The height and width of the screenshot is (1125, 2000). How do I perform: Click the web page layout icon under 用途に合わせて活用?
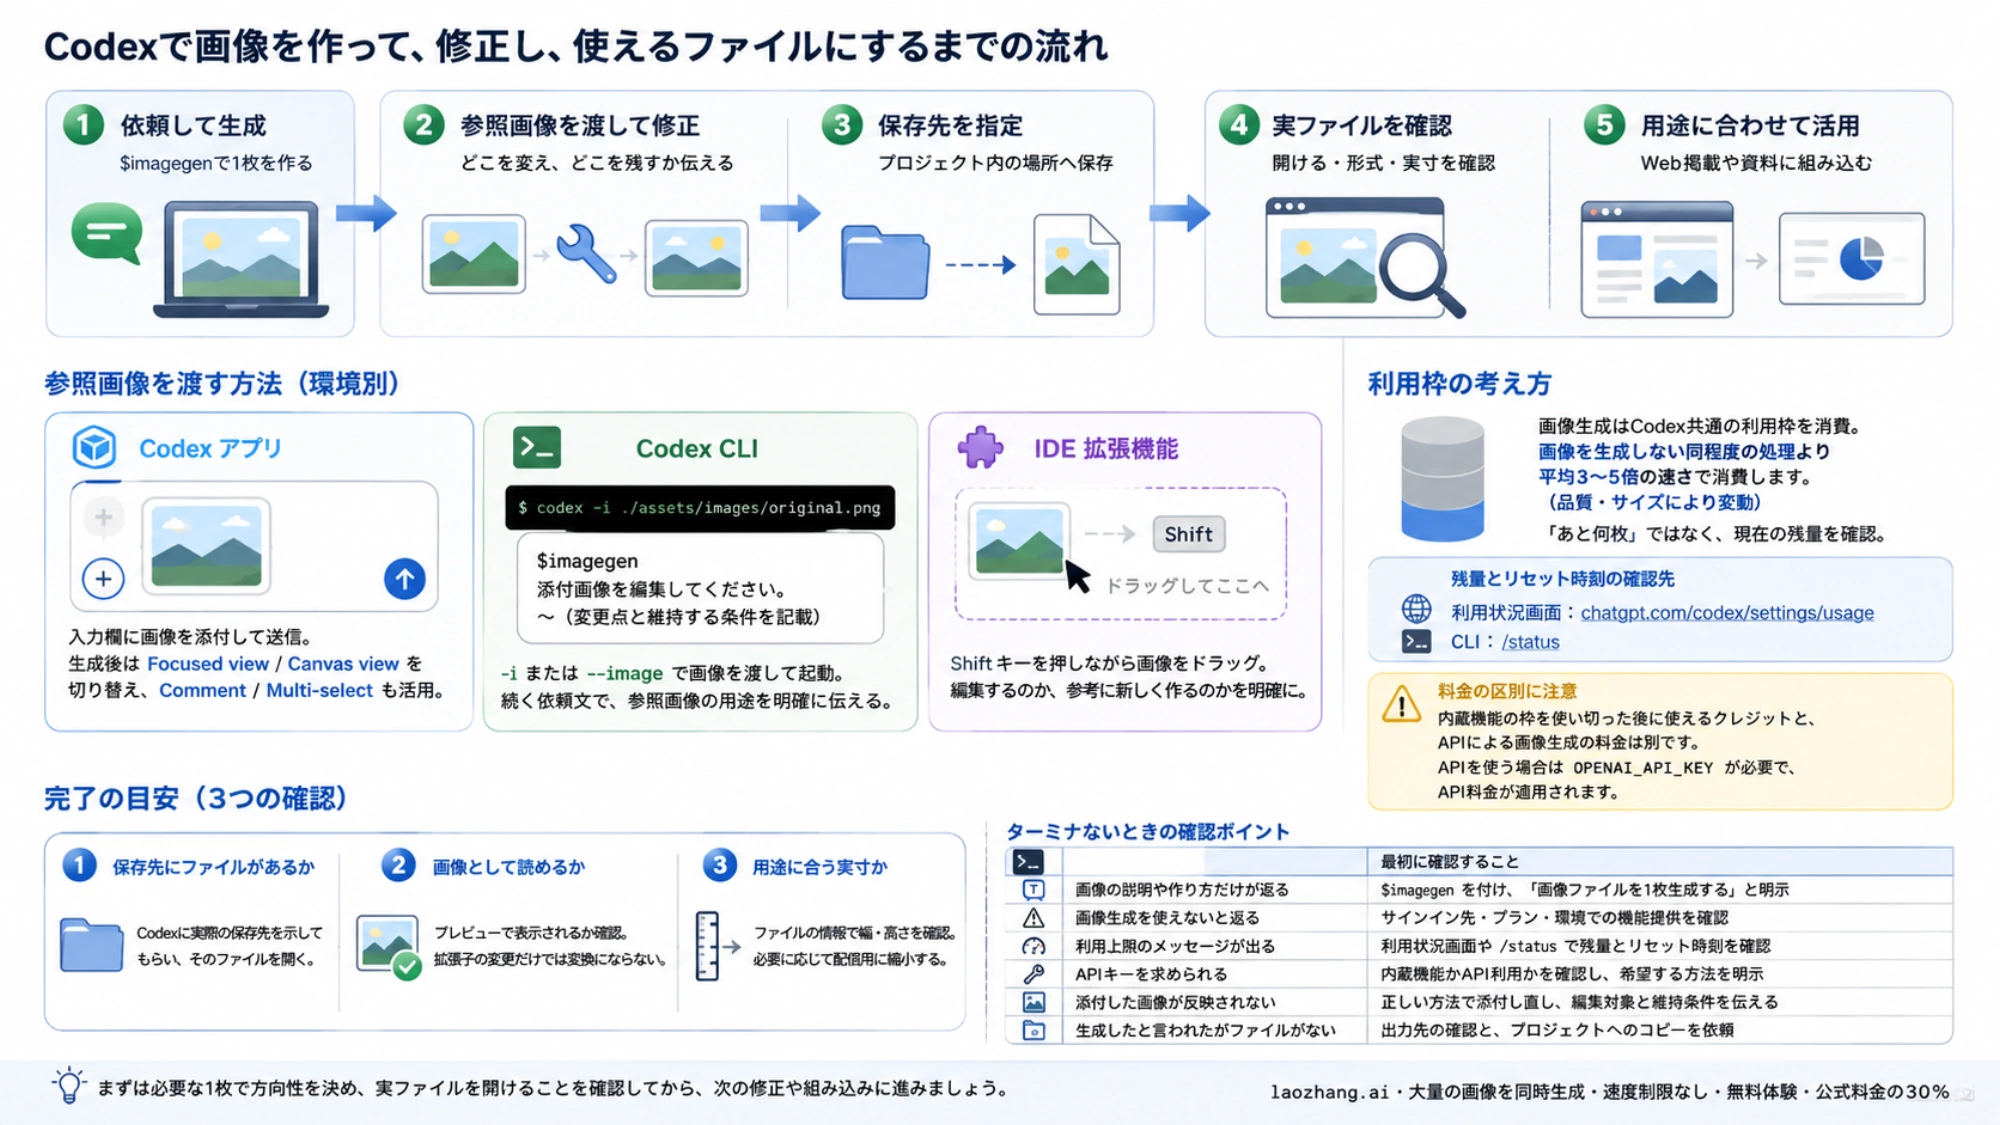tap(1657, 259)
